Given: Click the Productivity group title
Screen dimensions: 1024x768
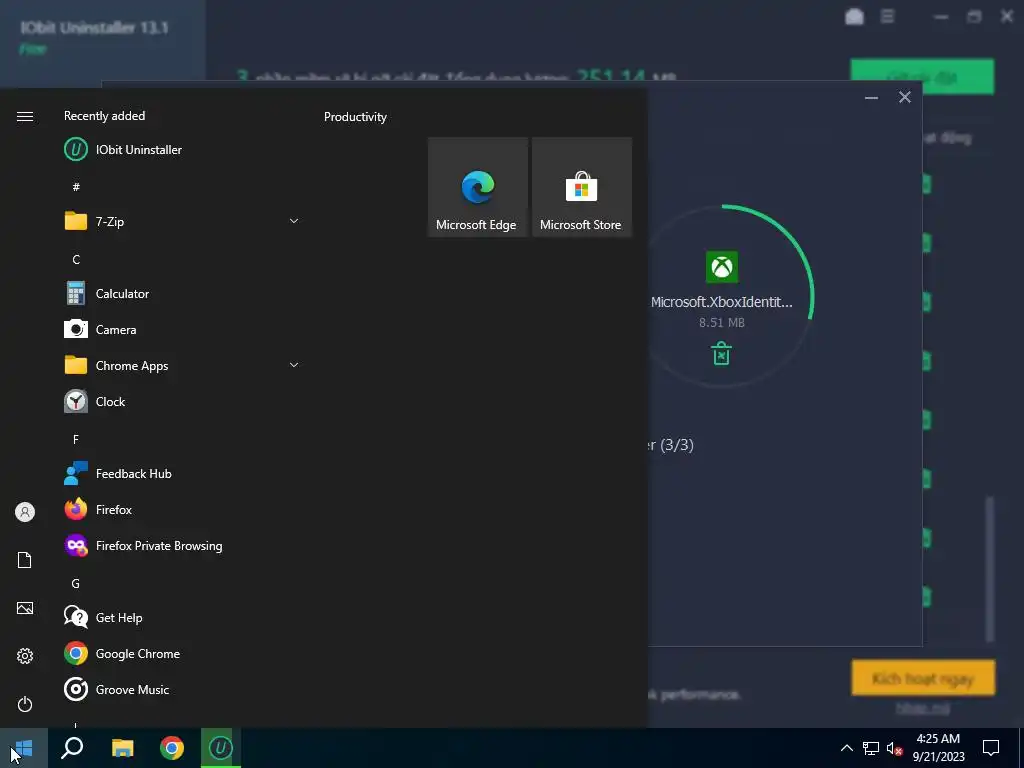Looking at the screenshot, I should pyautogui.click(x=355, y=117).
